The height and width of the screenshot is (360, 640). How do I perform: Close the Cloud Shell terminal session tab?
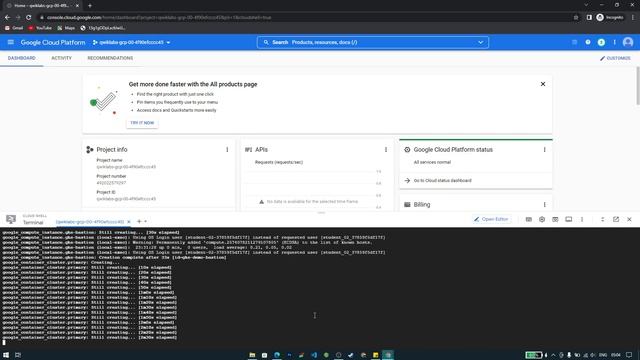129,222
